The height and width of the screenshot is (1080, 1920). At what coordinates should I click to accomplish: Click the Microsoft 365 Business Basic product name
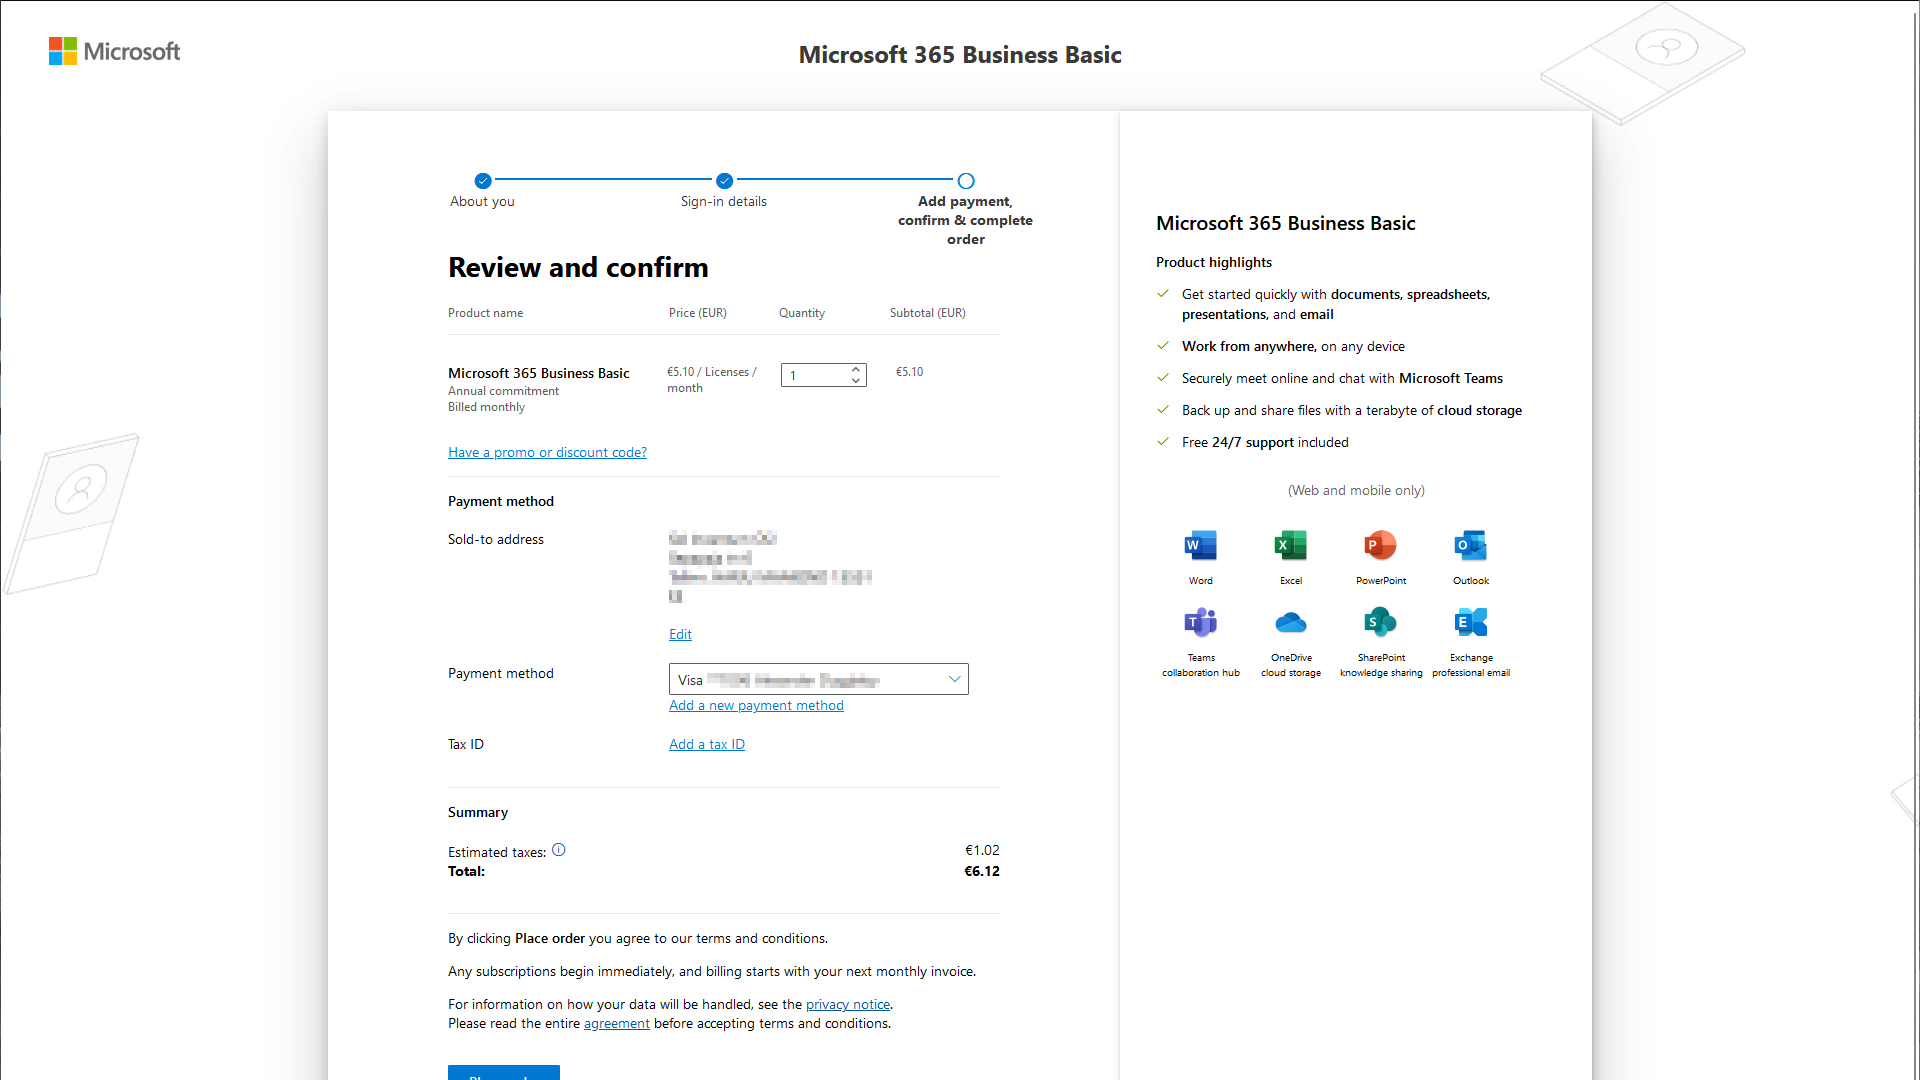tap(539, 373)
